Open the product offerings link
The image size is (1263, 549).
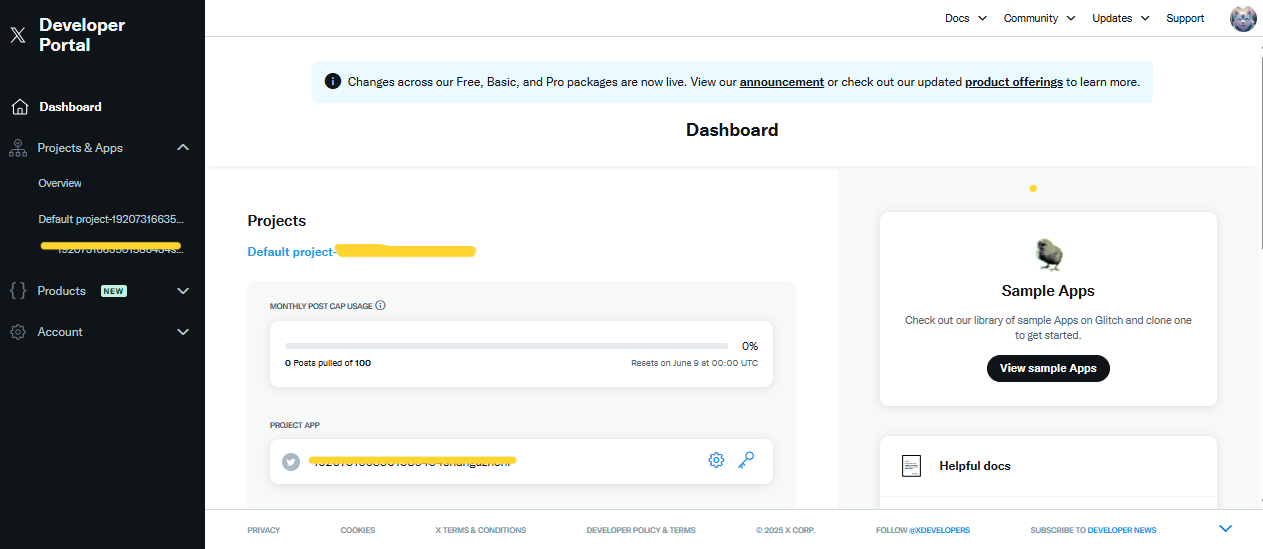tap(1014, 82)
